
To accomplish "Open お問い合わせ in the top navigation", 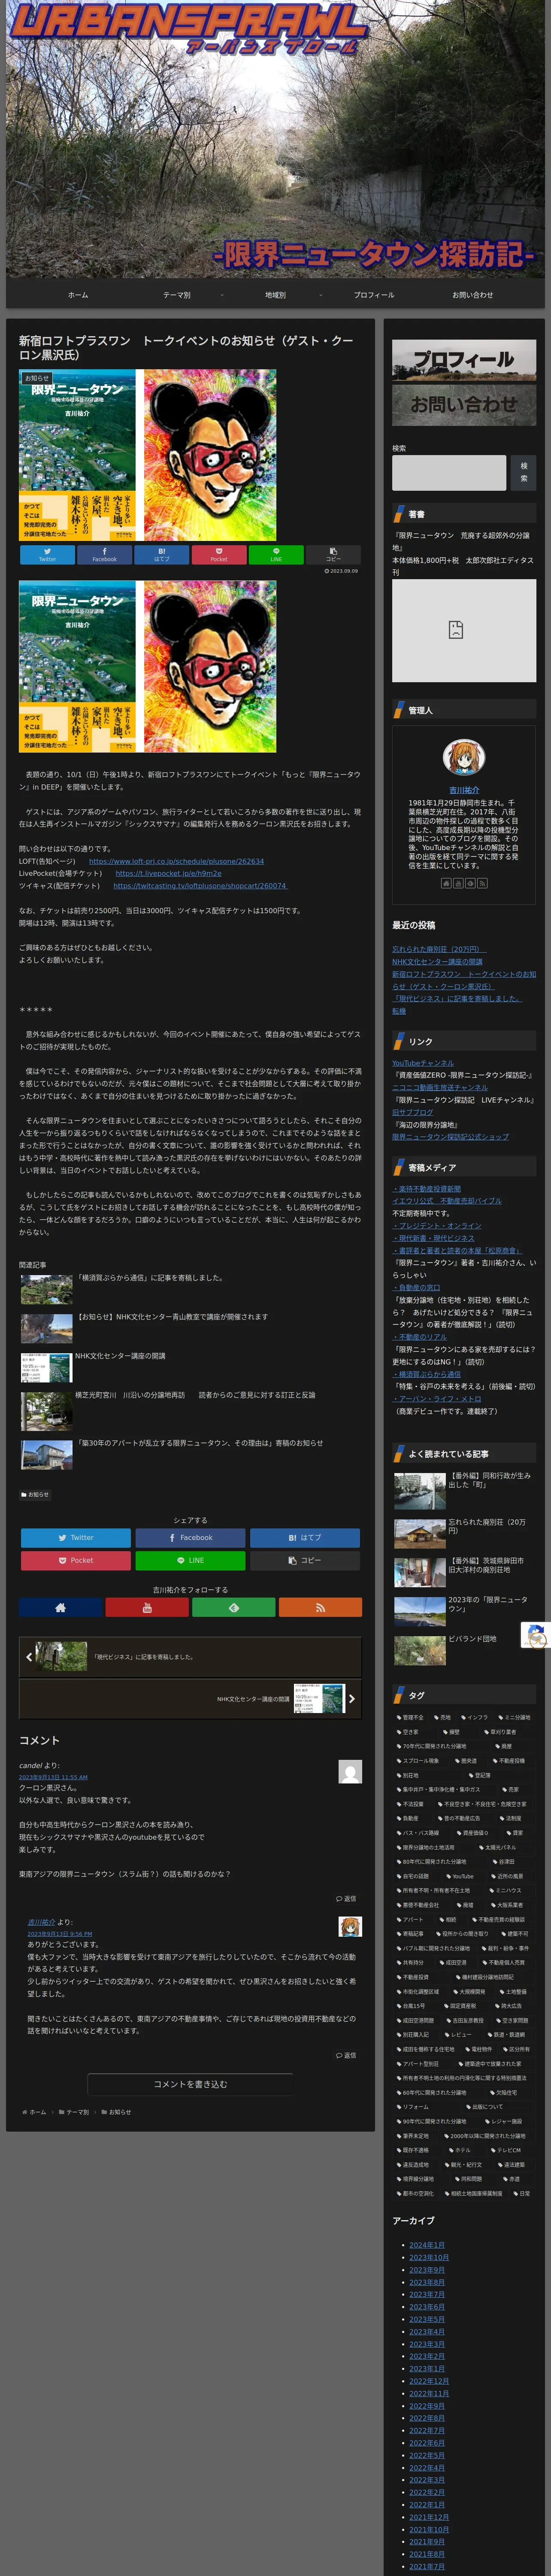I will pos(472,295).
